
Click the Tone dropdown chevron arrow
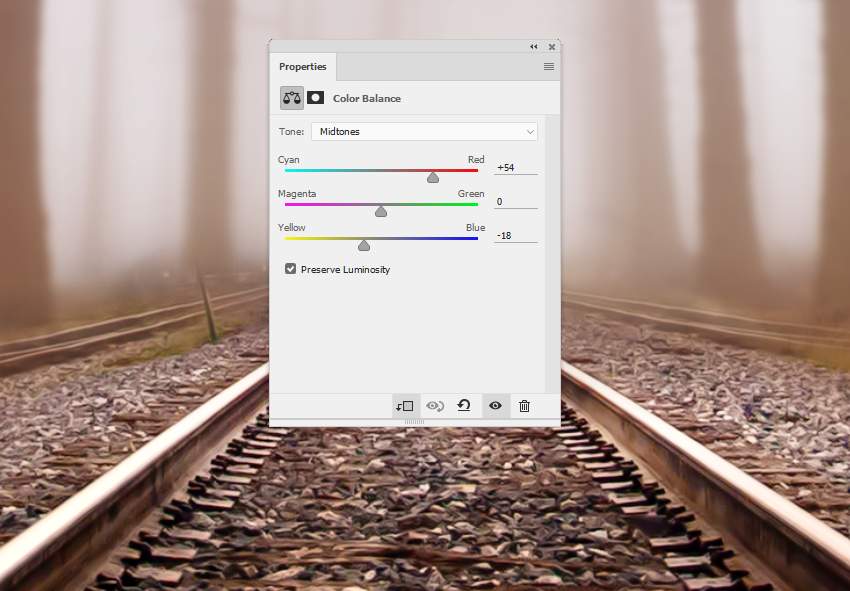pos(529,132)
